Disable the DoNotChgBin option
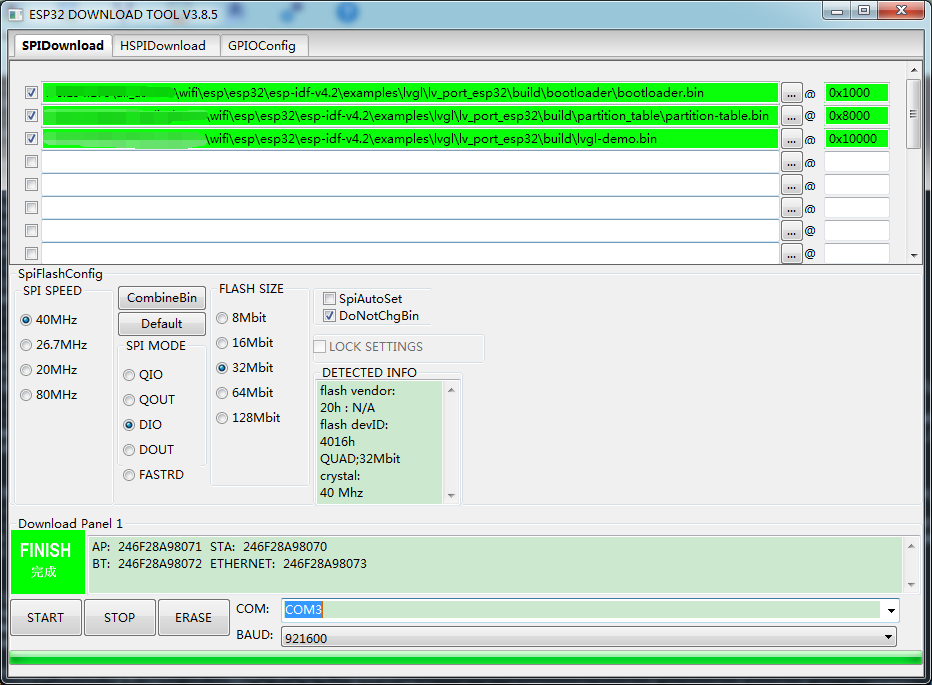Viewport: 932px width, 685px height. tap(329, 316)
